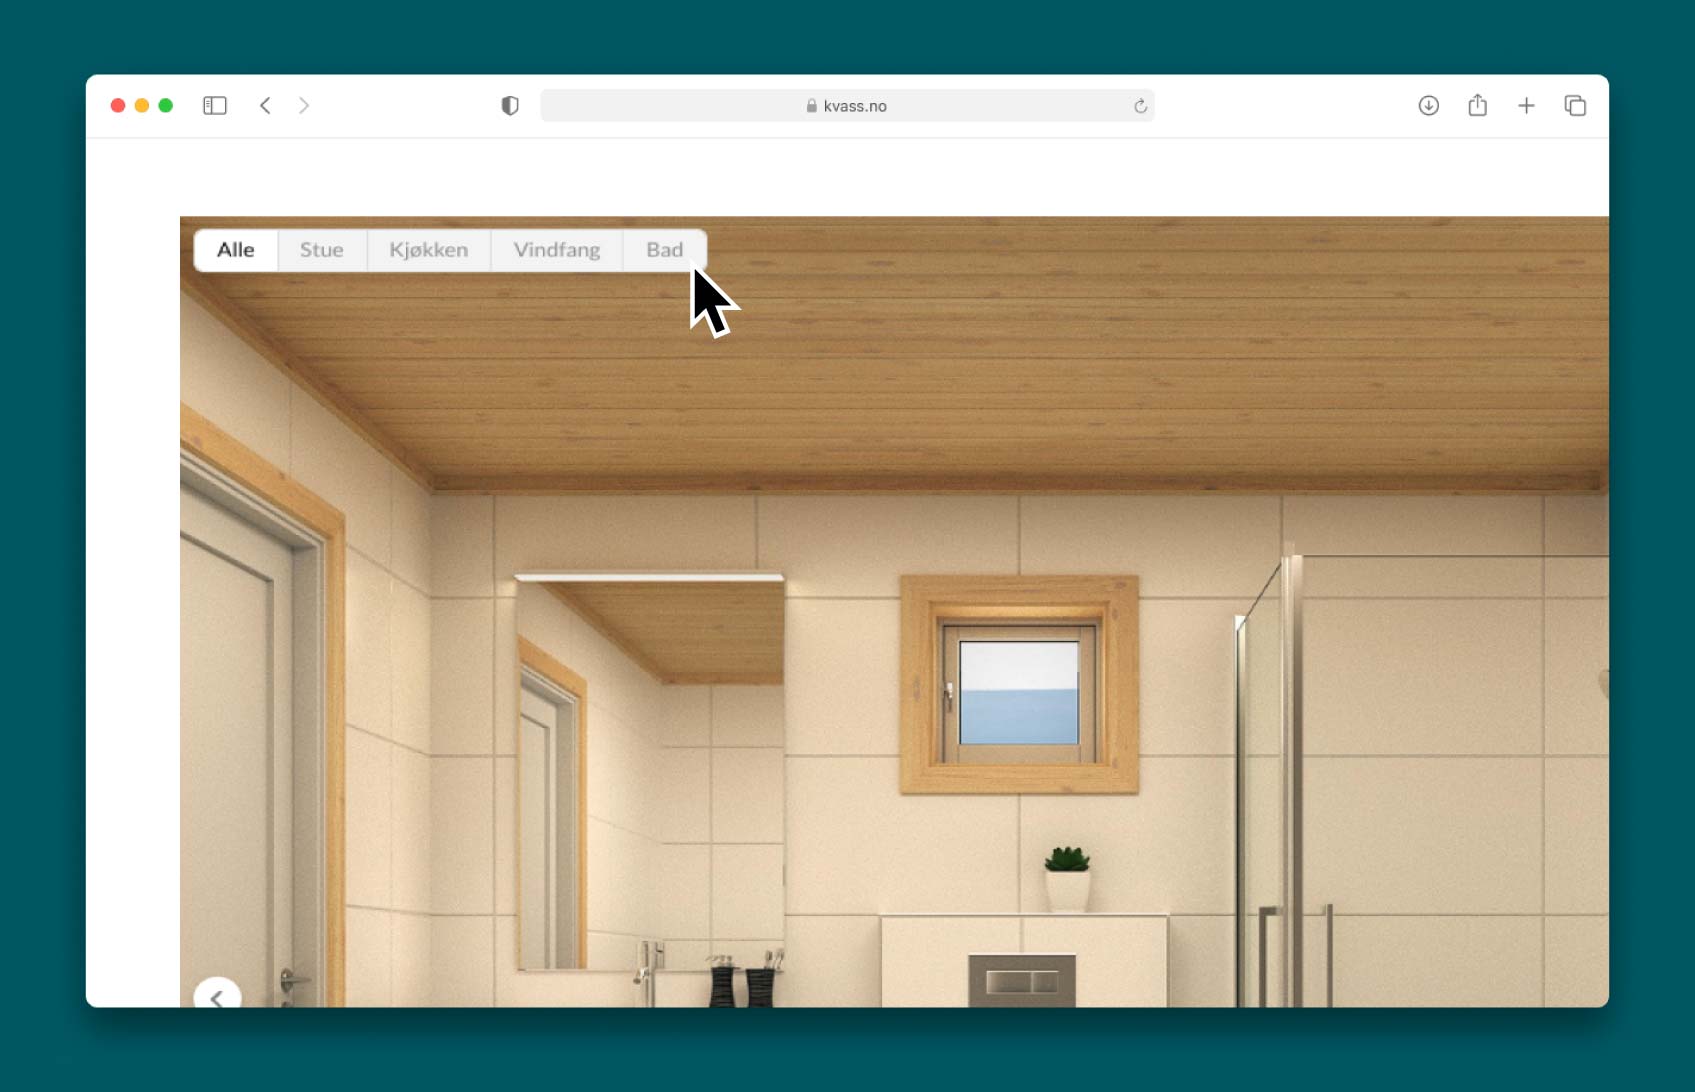
Task: Choose the Vindfang room tab
Action: click(556, 250)
